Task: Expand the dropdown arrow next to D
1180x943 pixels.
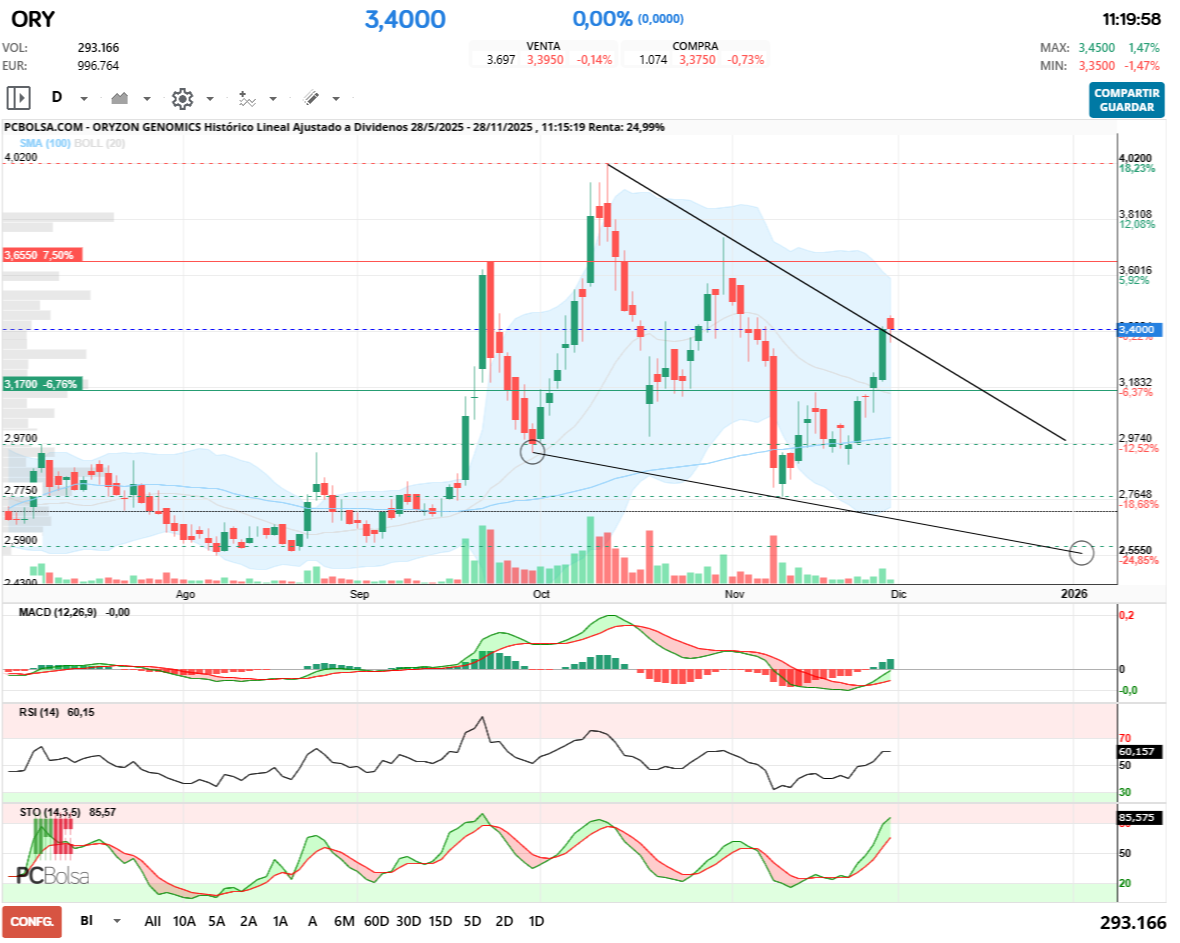Action: coord(83,99)
